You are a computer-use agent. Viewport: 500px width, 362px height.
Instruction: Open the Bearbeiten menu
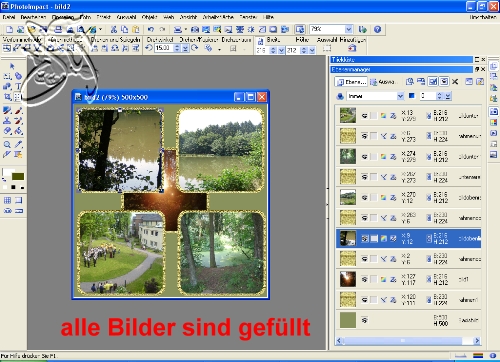[33, 17]
